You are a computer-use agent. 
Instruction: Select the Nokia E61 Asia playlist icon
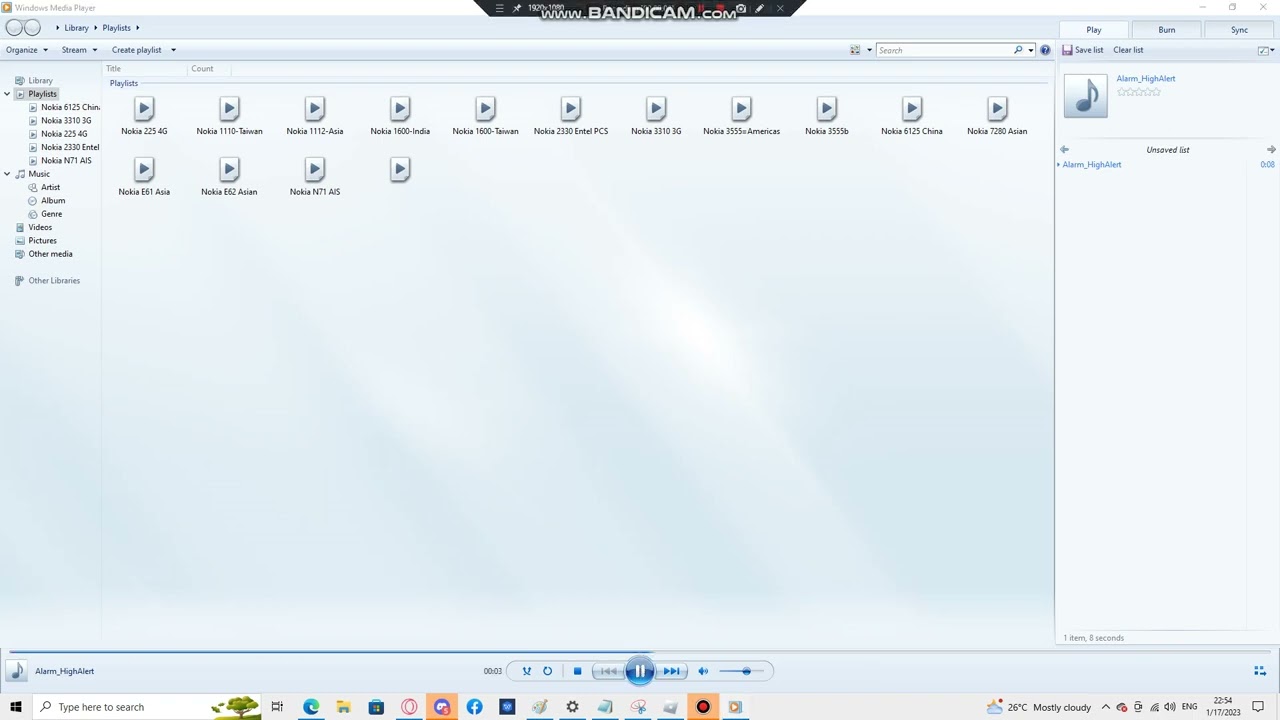click(x=144, y=169)
